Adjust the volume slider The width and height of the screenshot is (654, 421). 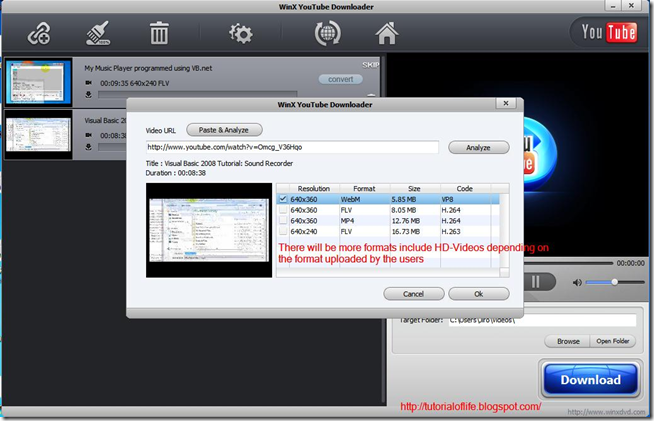point(615,282)
